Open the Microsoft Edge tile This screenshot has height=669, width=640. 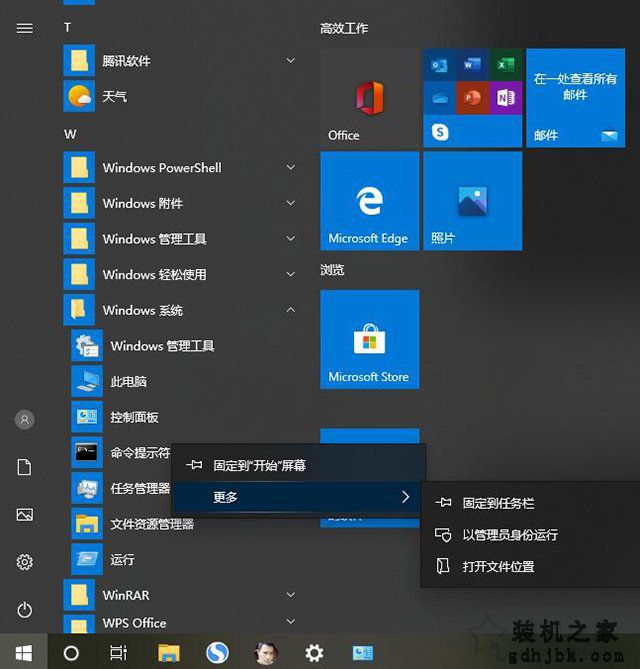[x=369, y=201]
